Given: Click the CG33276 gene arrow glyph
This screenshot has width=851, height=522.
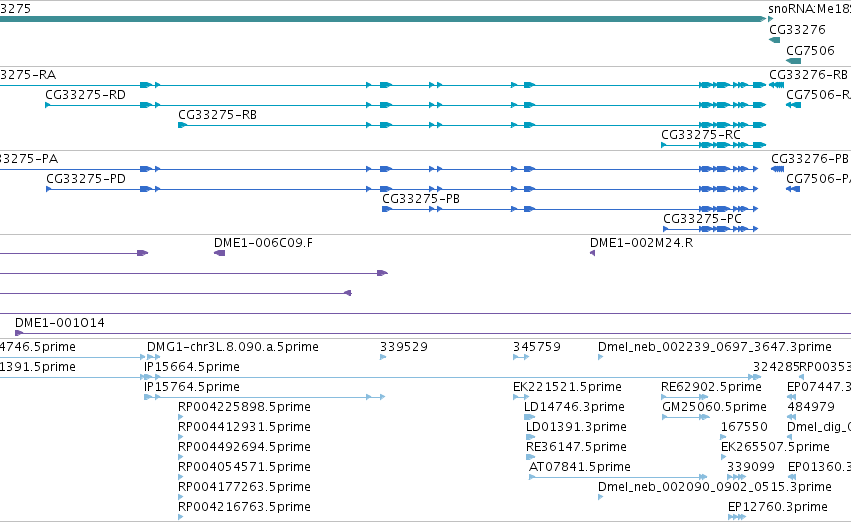Looking at the screenshot, I should [774, 40].
